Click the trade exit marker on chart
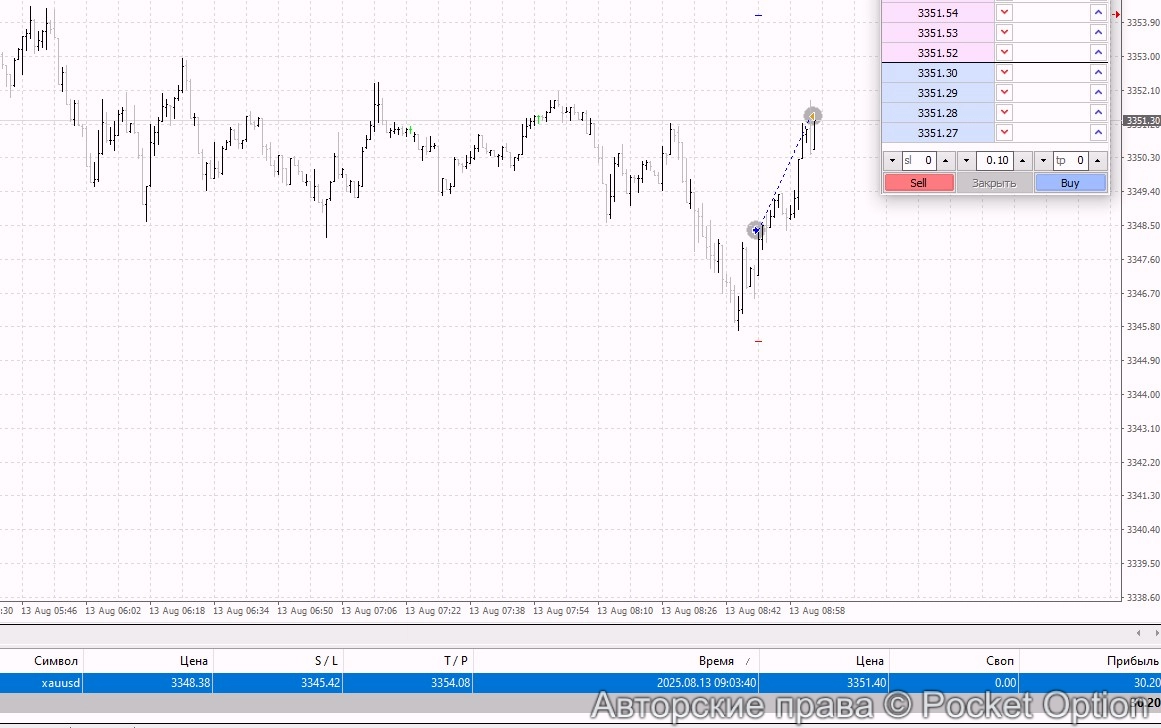This screenshot has width=1161, height=728. pos(813,116)
